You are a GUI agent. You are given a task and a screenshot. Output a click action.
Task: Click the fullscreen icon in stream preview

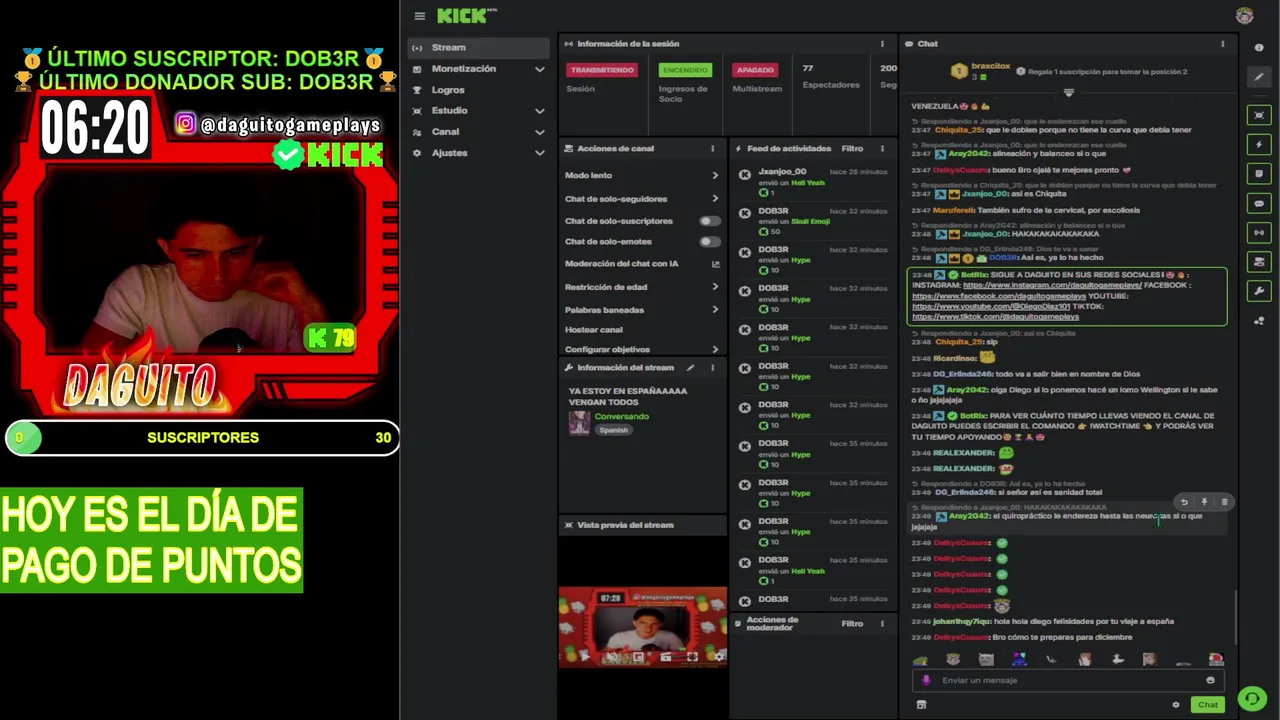[x=692, y=657]
